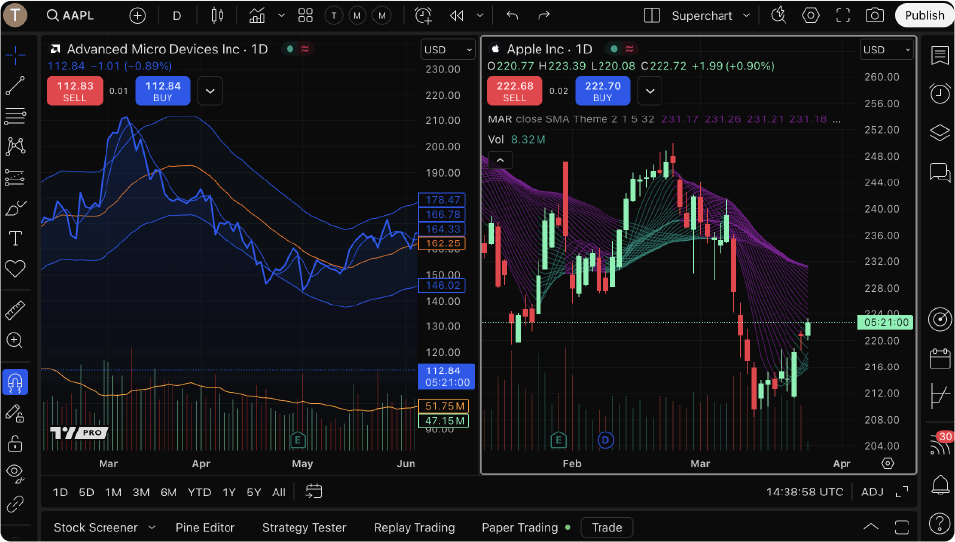The image size is (955, 542).
Task: Open the USD currency dropdown on AMD chart
Action: 447,50
